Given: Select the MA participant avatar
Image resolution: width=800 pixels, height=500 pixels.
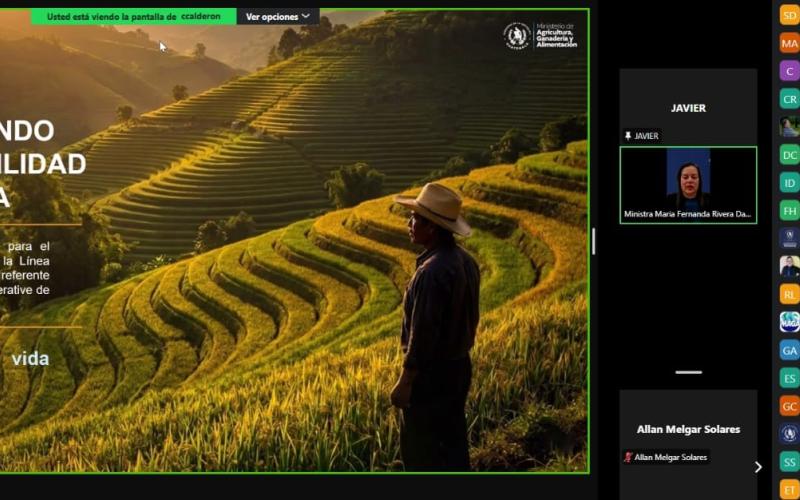Looking at the screenshot, I should coord(789,43).
